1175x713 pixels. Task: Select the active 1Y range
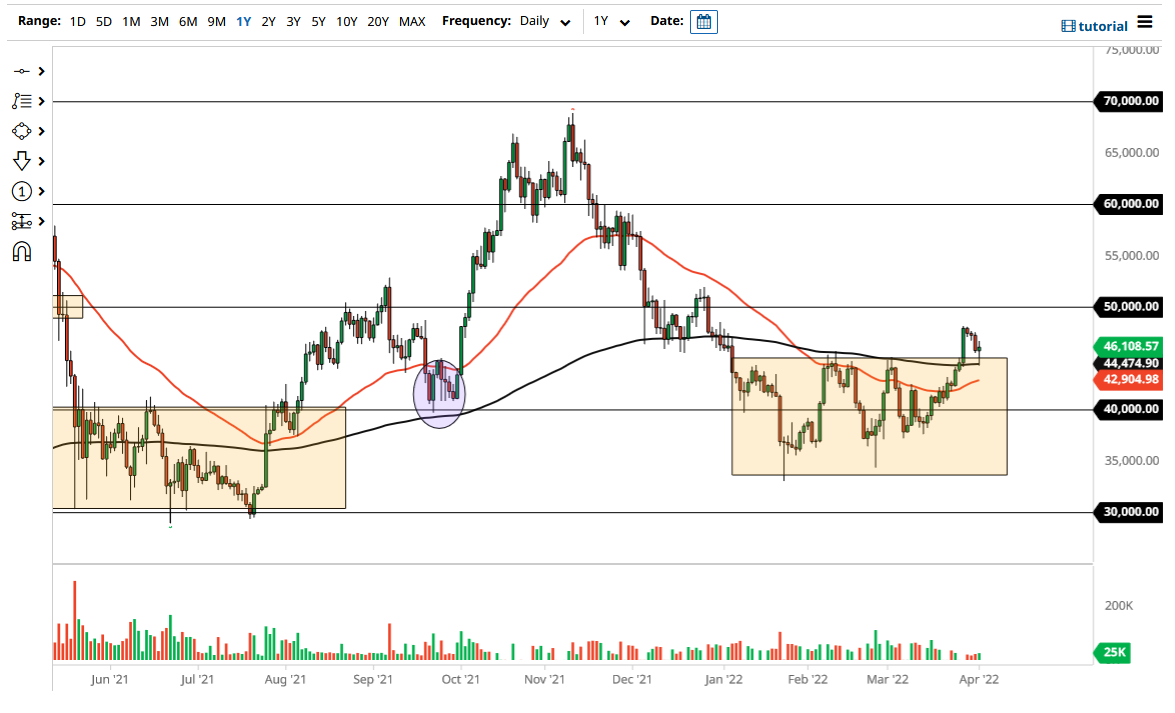(x=244, y=22)
